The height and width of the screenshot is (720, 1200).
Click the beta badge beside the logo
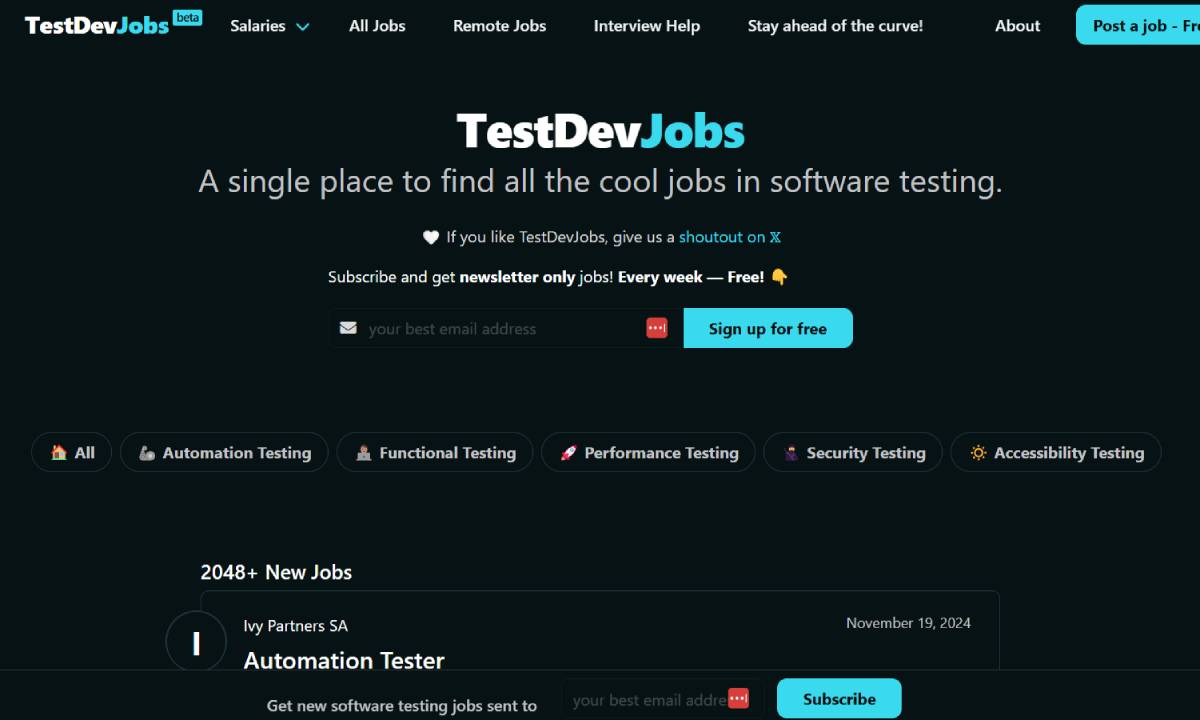(187, 17)
